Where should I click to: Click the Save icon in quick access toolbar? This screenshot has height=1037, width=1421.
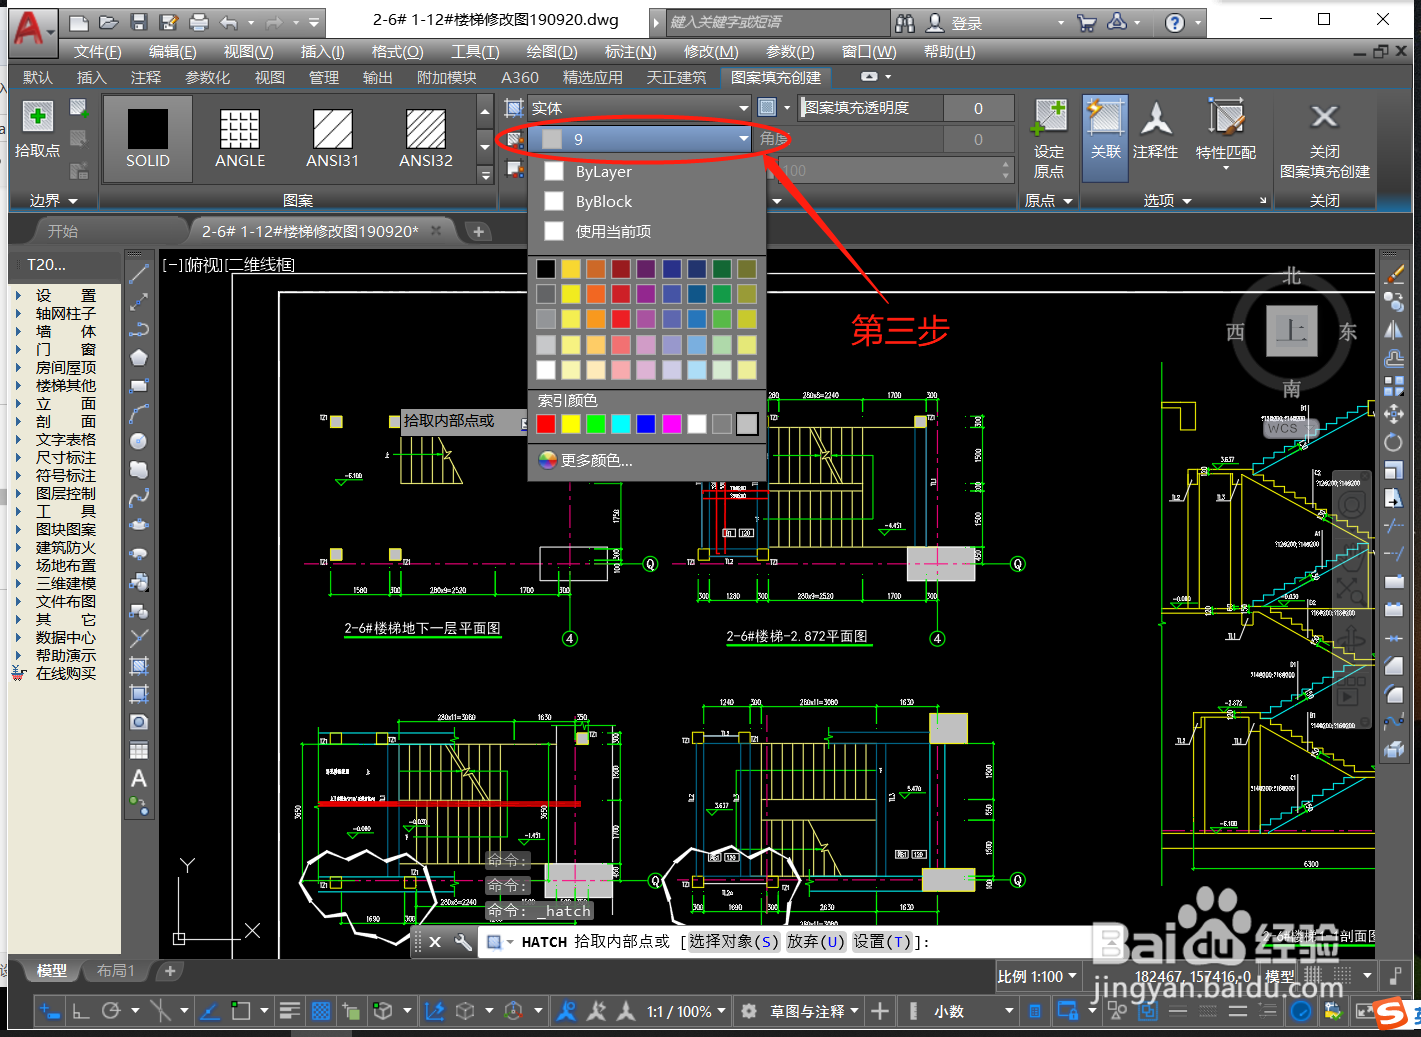[x=139, y=22]
